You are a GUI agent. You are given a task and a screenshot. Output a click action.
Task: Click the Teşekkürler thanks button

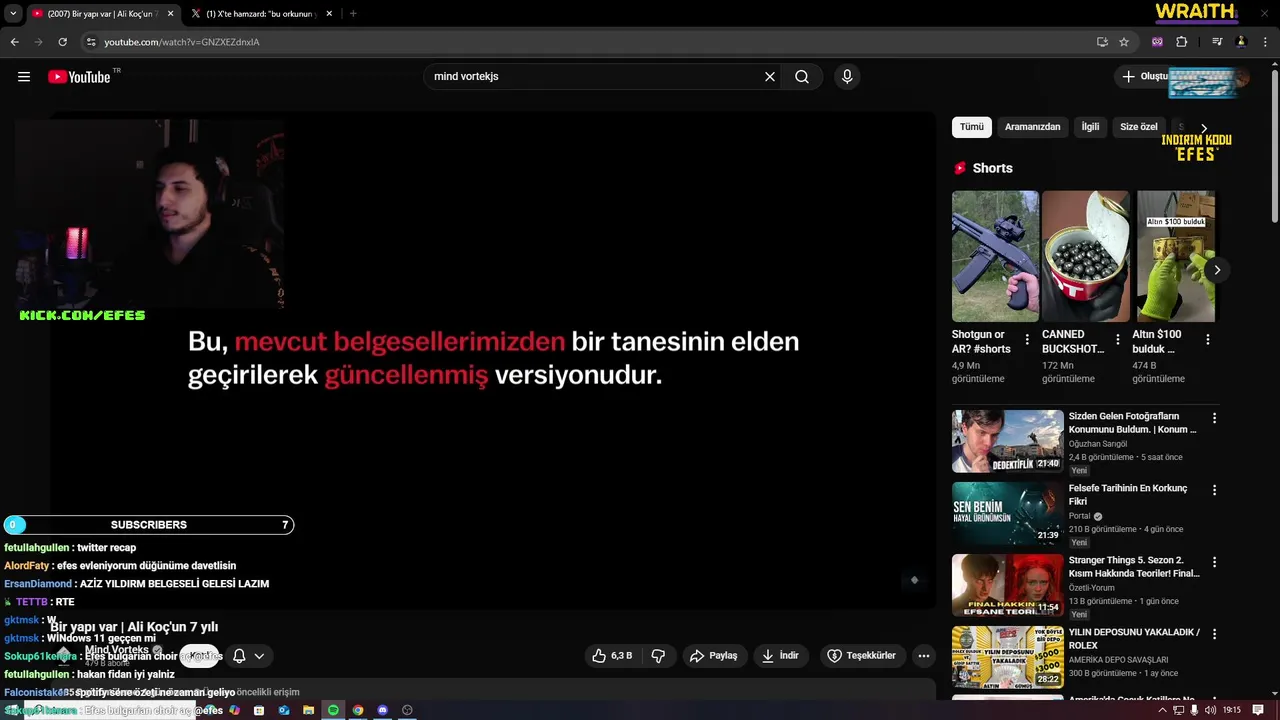pos(862,656)
